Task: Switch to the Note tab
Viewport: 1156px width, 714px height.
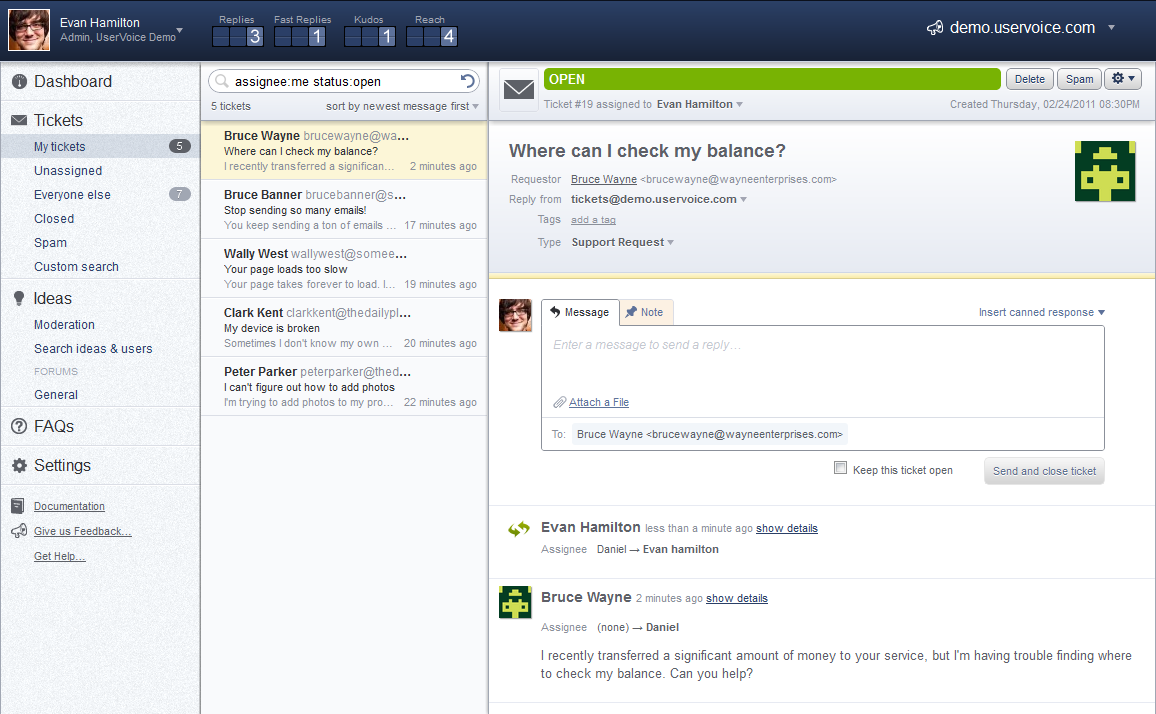Action: coord(645,312)
